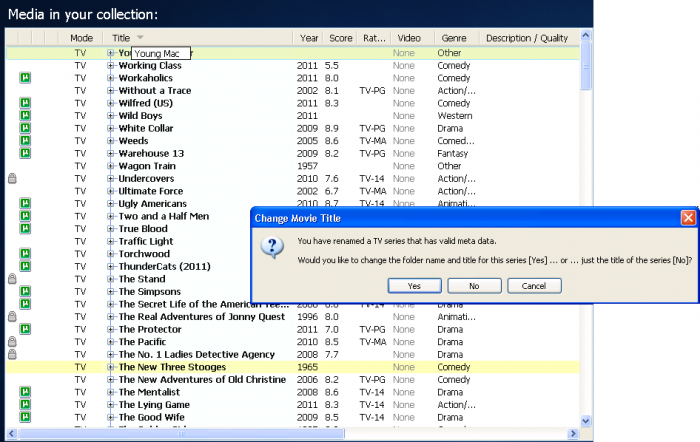Click the lock icon beside The Pacific
The width and height of the screenshot is (700, 442).
pos(12,342)
